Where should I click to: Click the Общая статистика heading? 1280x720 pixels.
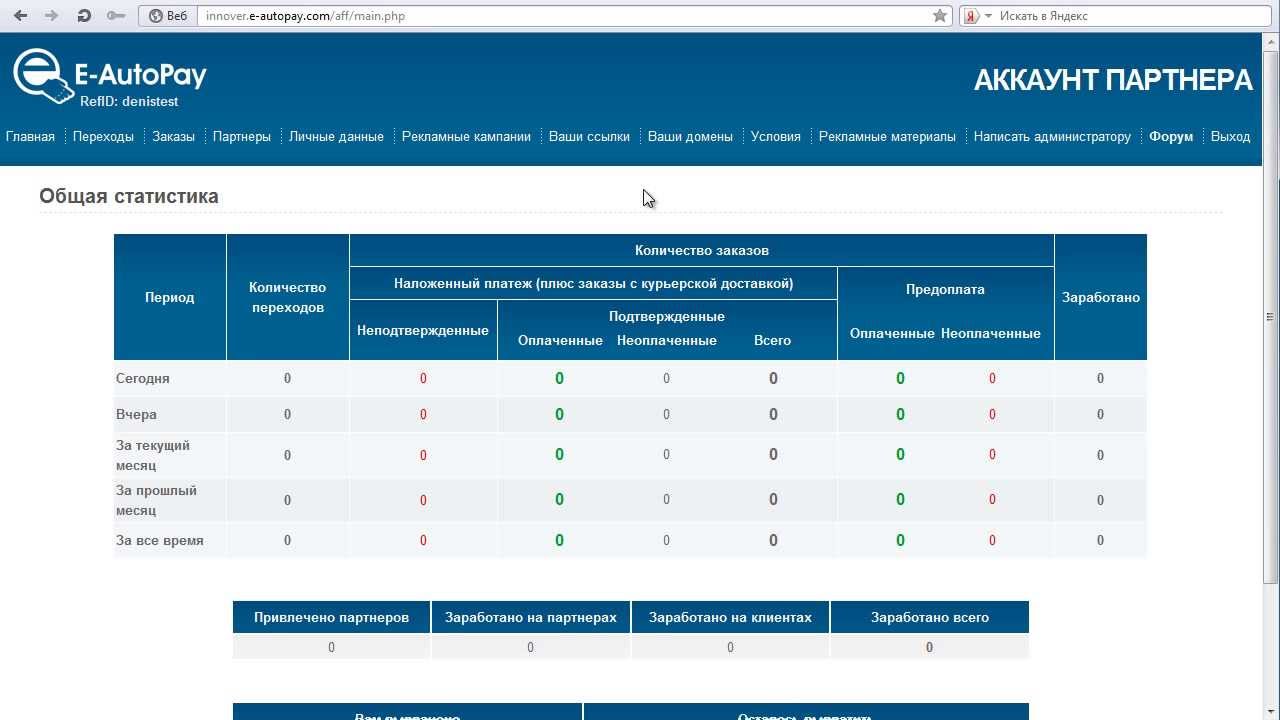129,196
